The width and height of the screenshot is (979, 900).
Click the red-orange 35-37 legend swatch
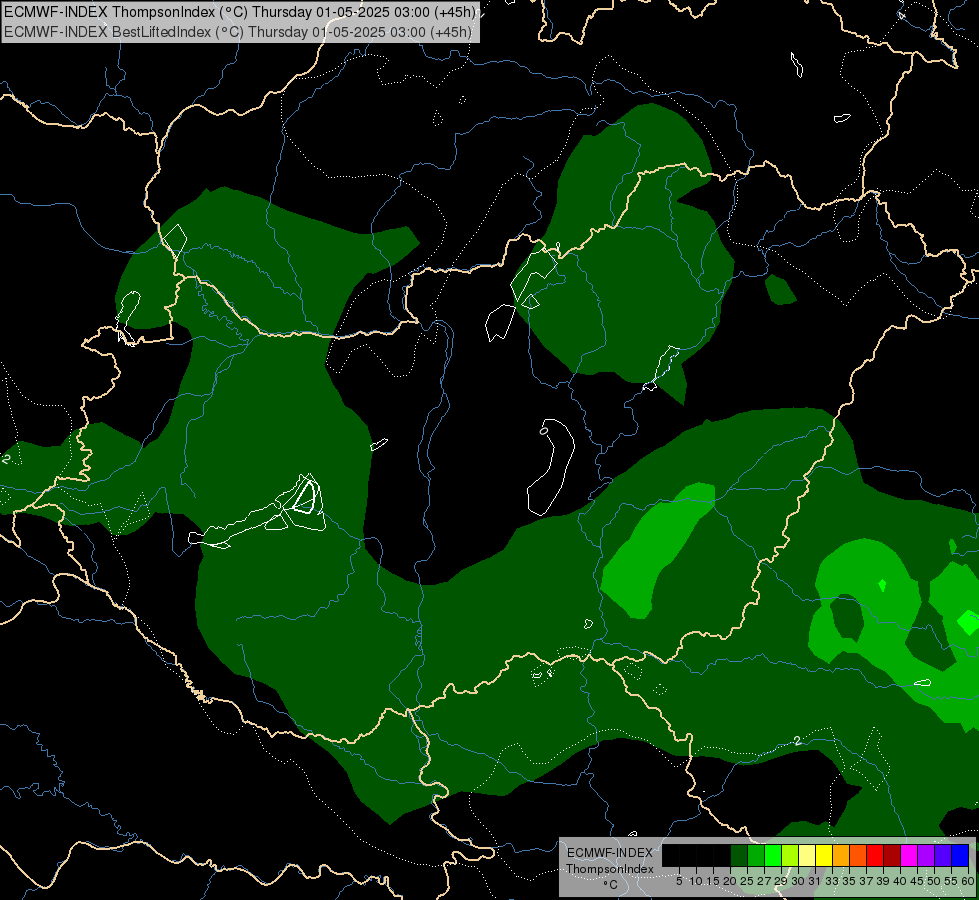click(858, 855)
